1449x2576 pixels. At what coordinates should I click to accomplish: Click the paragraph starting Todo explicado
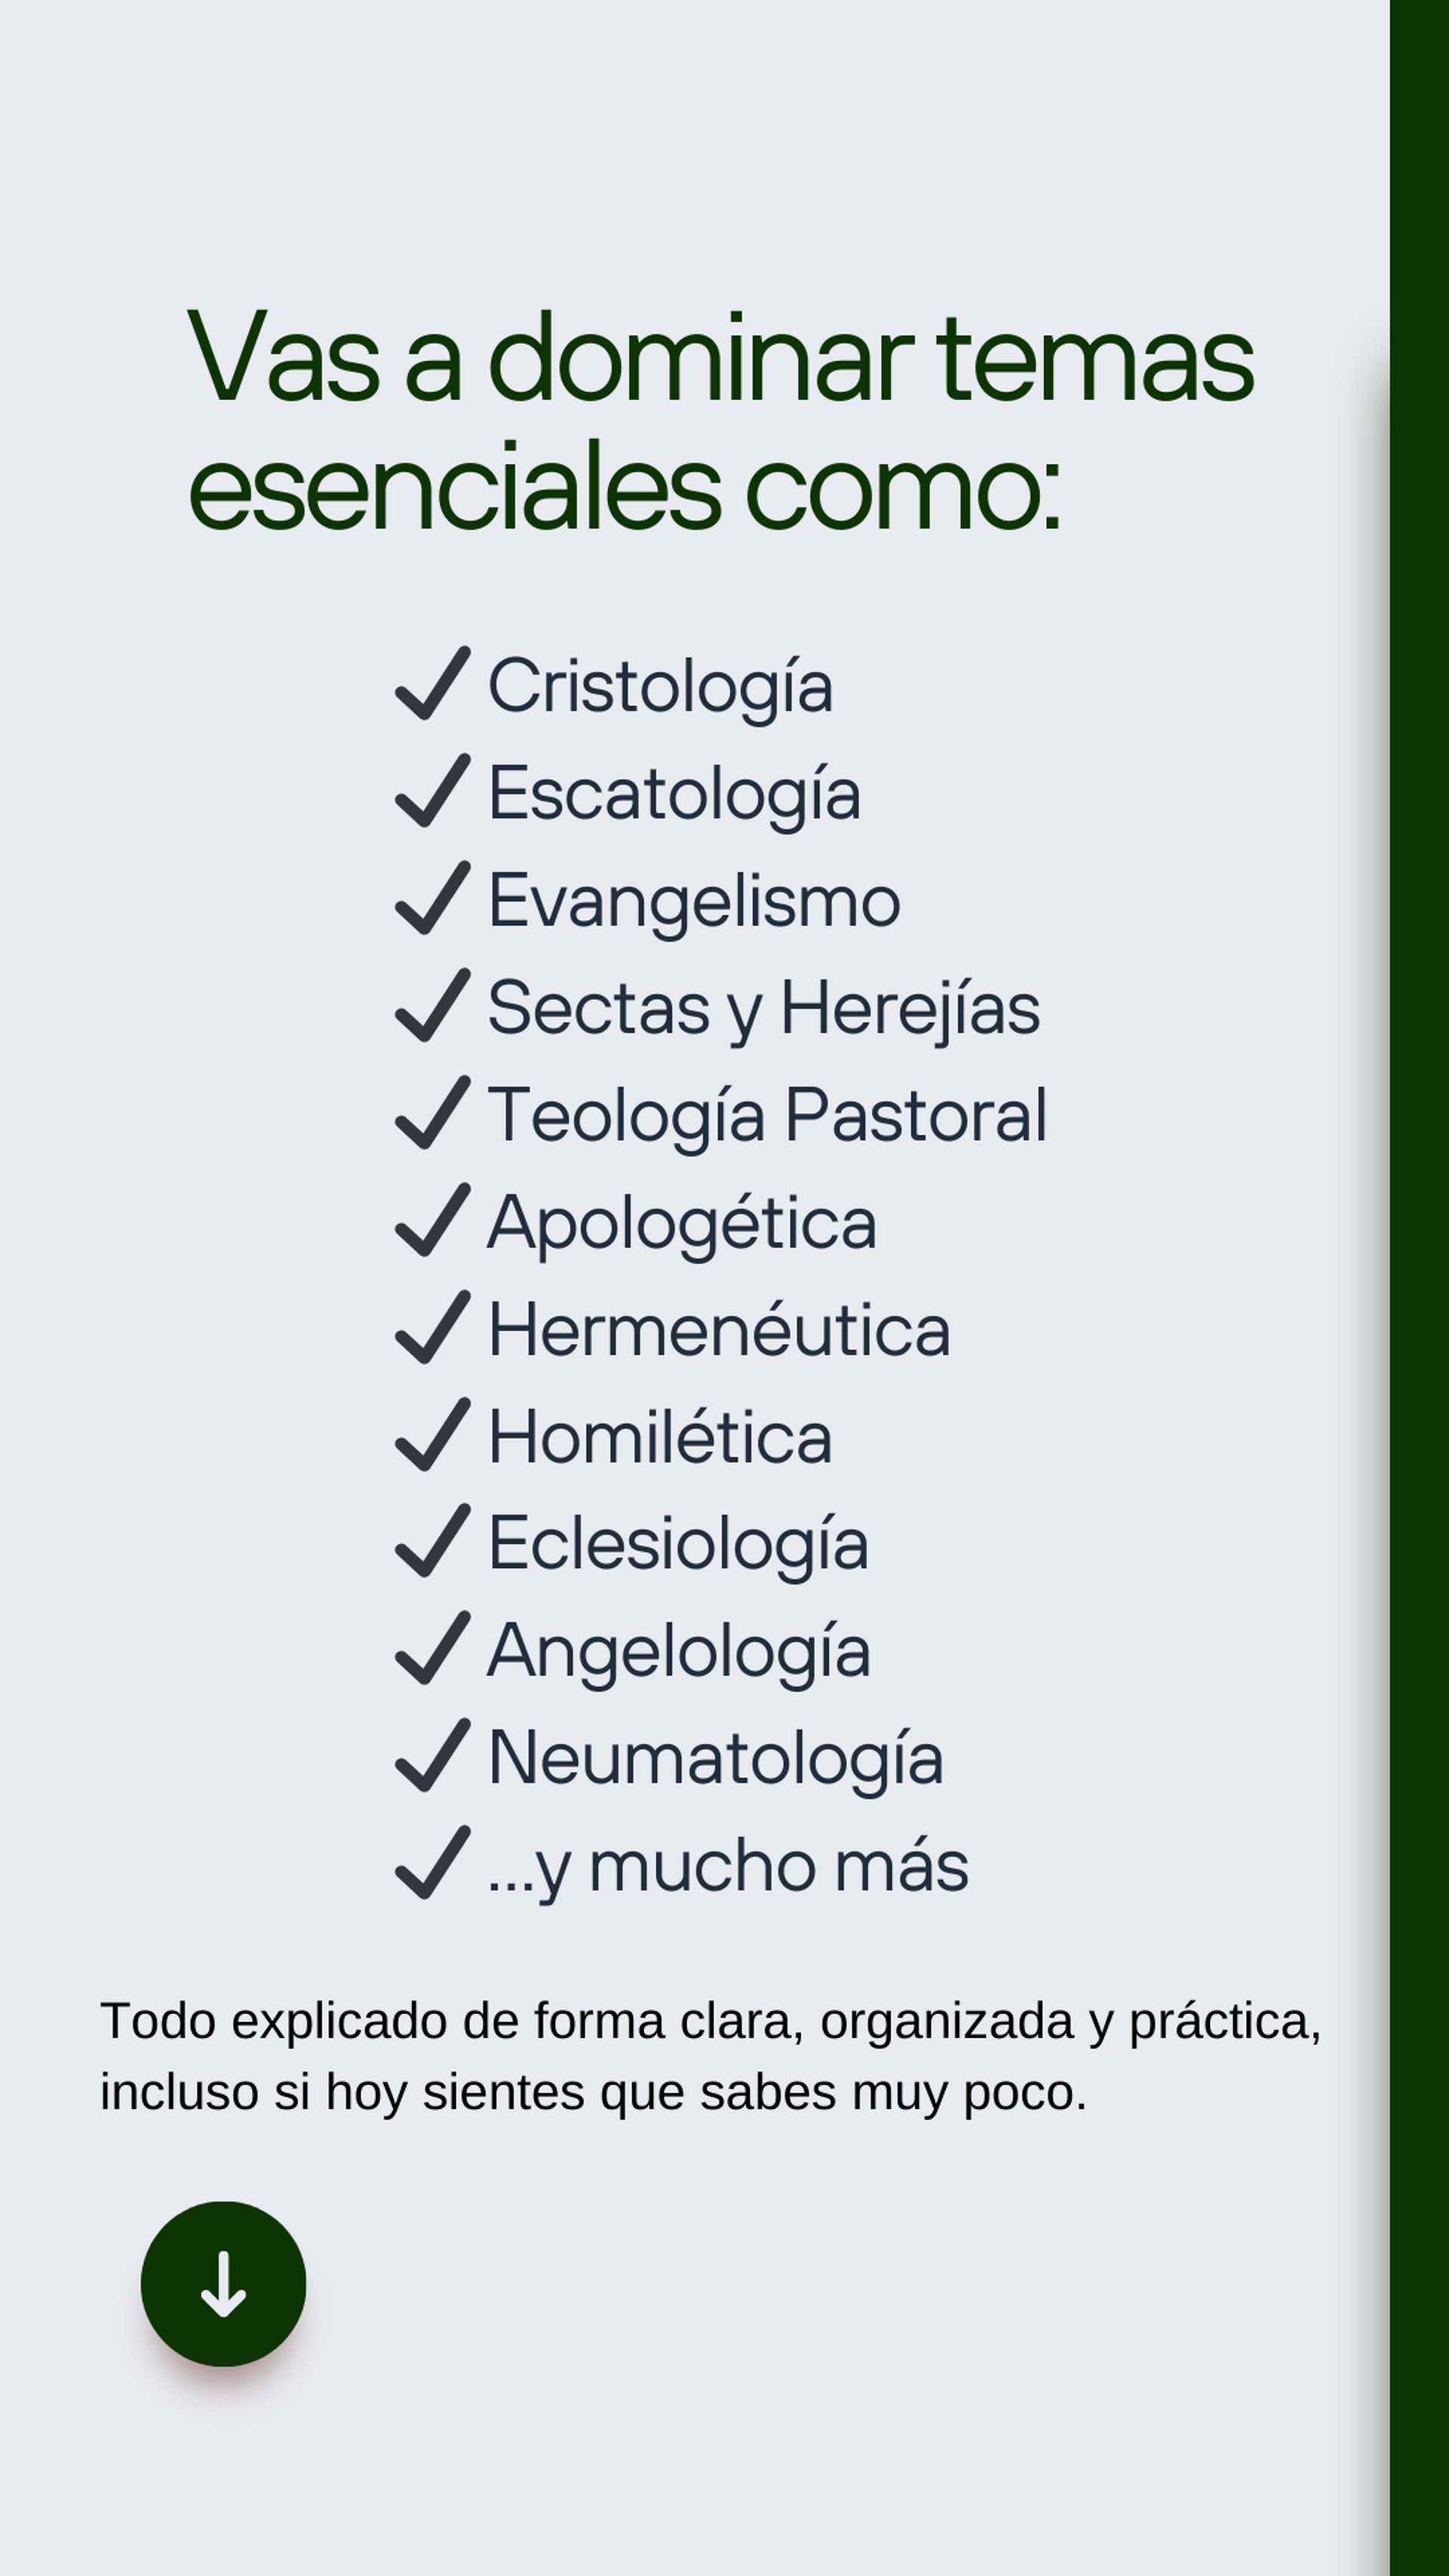[710, 2056]
